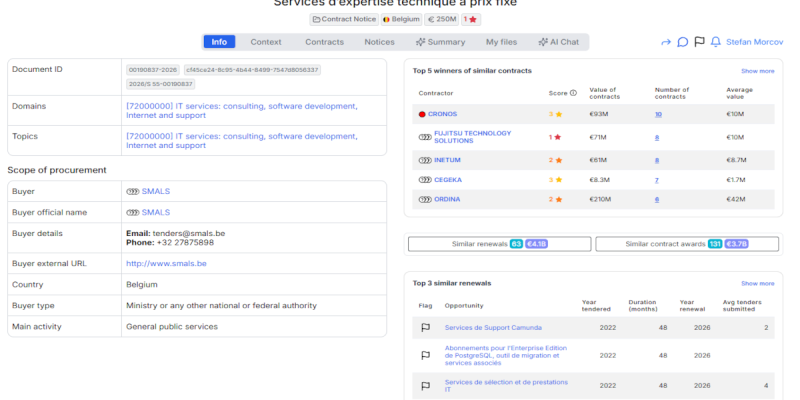Image resolution: width=800 pixels, height=400 pixels.
Task: Click organization icon beside CEGEKA
Action: tap(425, 180)
